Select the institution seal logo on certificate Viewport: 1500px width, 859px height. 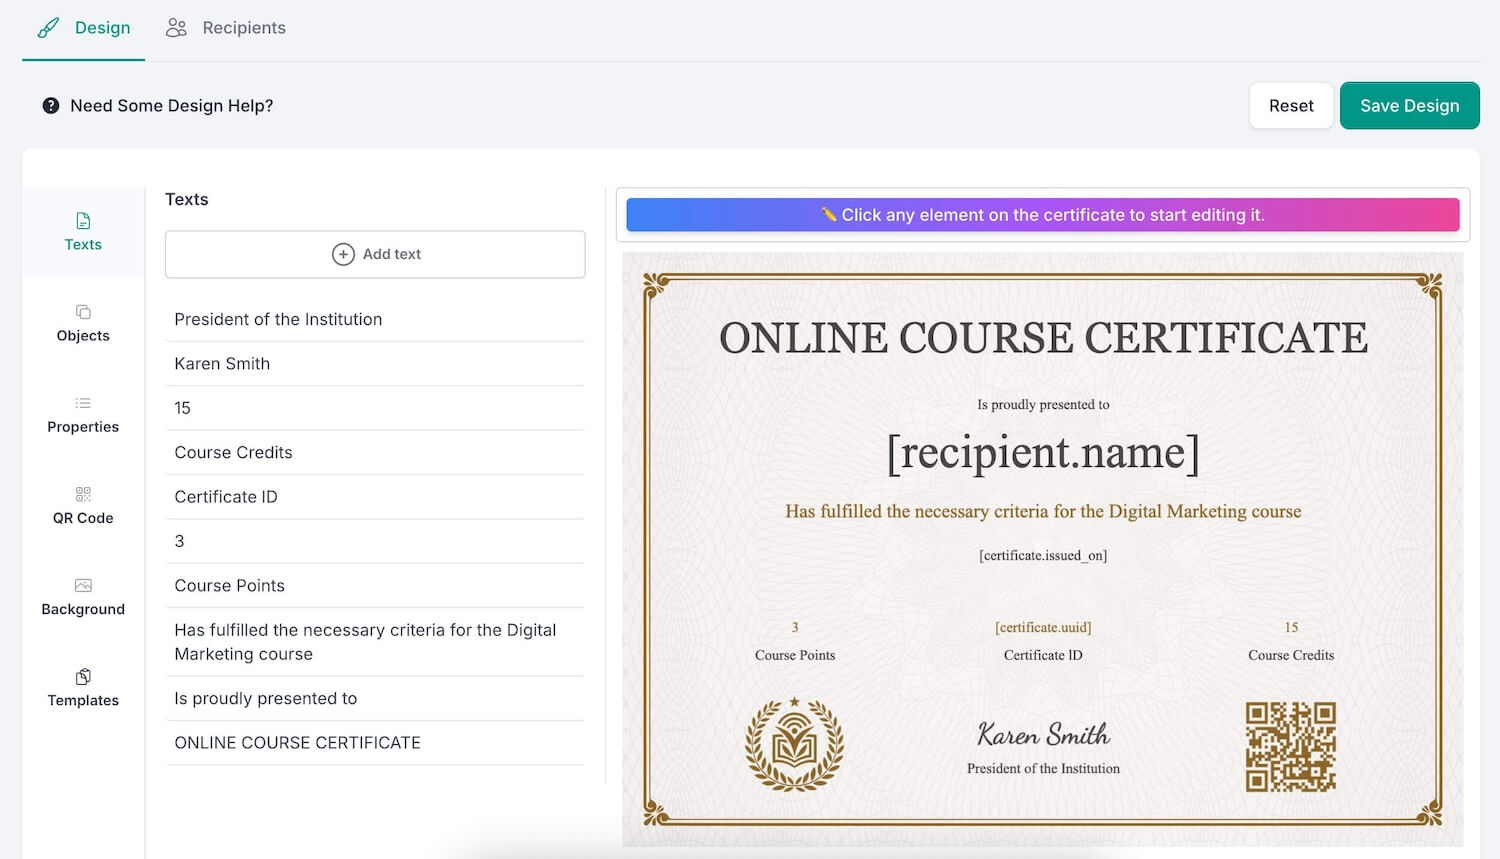click(795, 745)
